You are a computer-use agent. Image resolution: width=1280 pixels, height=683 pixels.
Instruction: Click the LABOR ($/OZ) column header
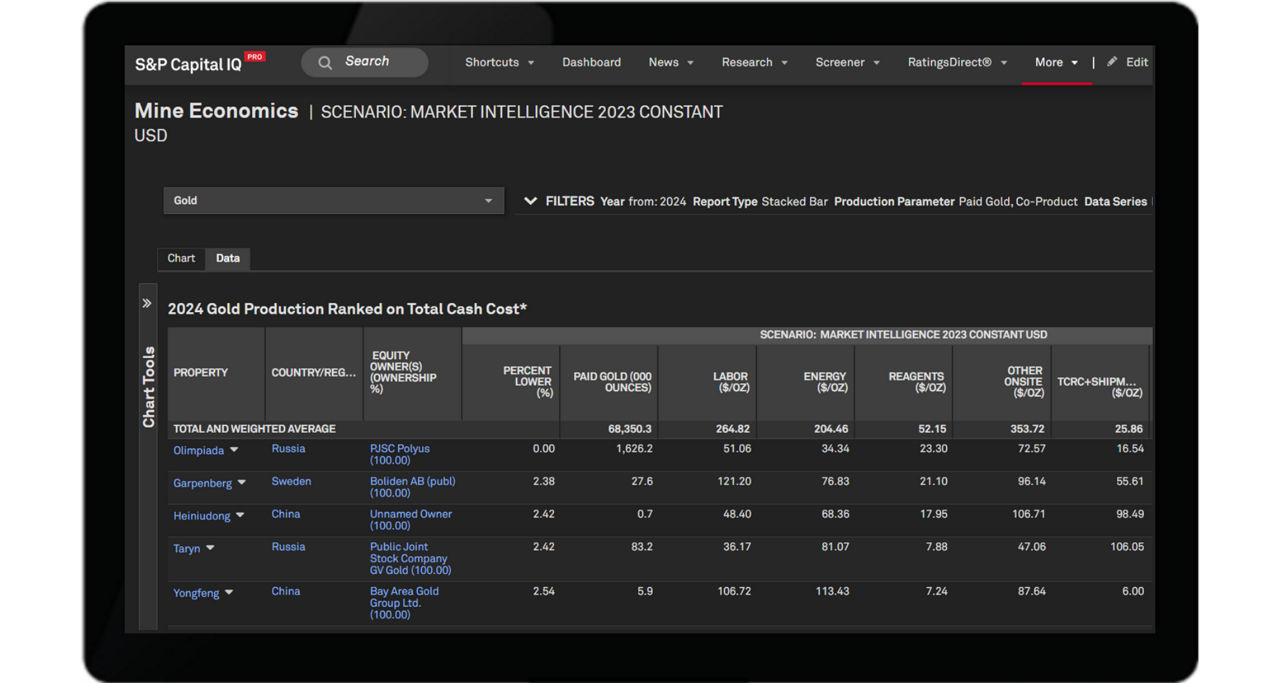pyautogui.click(x=707, y=382)
